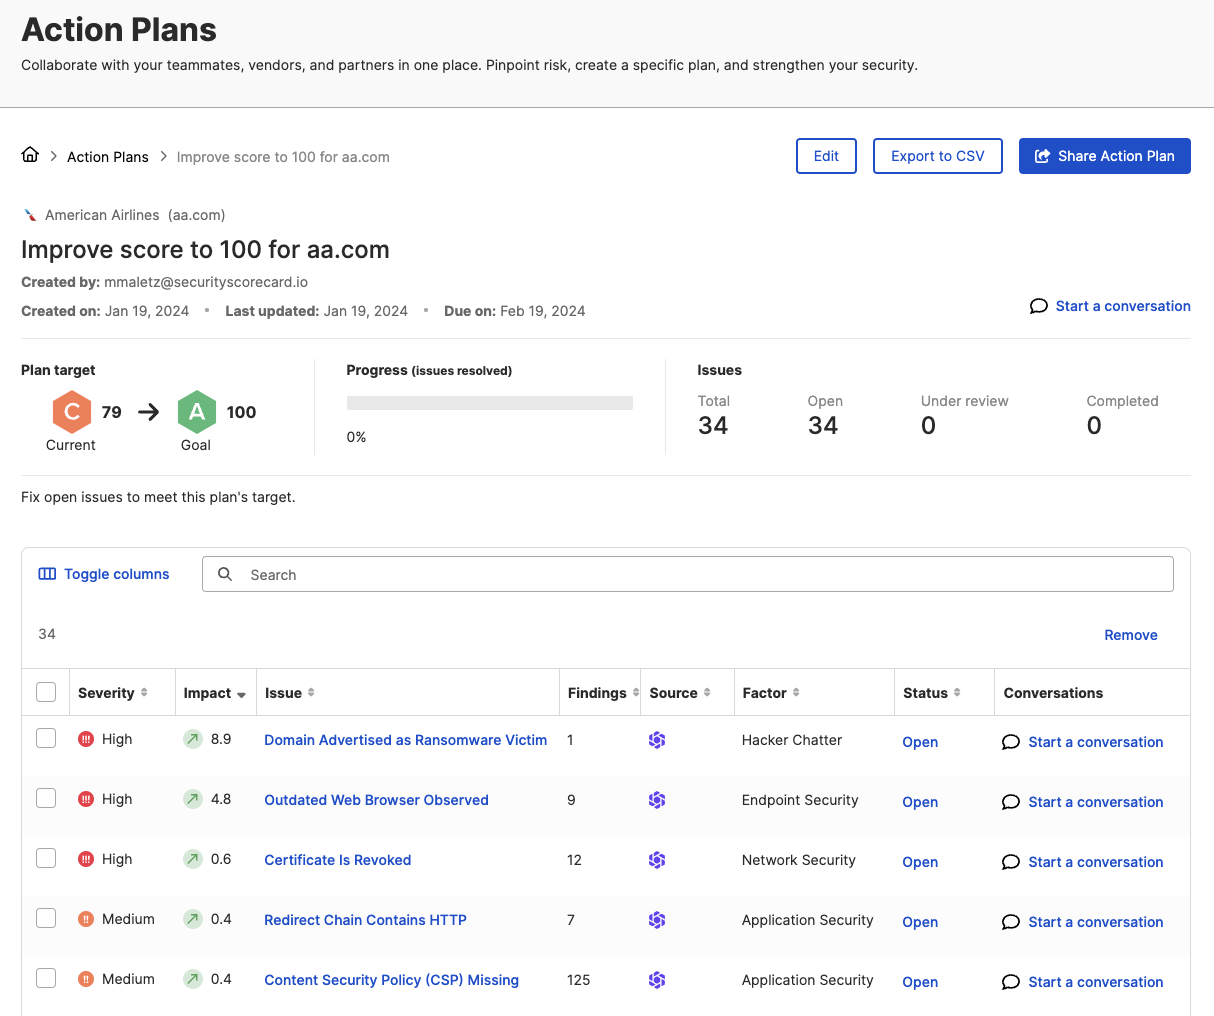Open Action Plans from the breadcrumb
The height and width of the screenshot is (1016, 1214).
107,156
